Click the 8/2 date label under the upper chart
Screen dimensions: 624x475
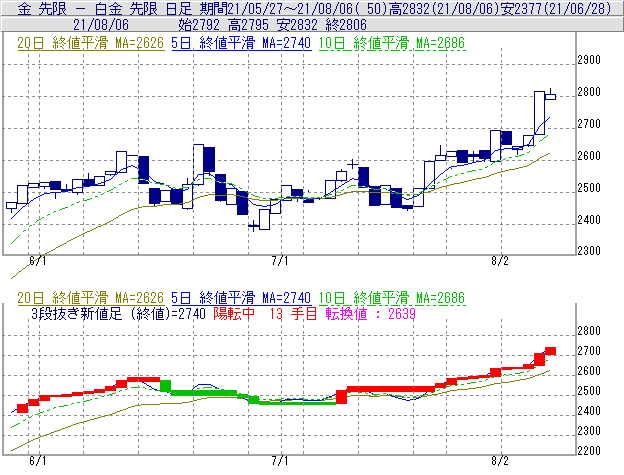coord(500,261)
